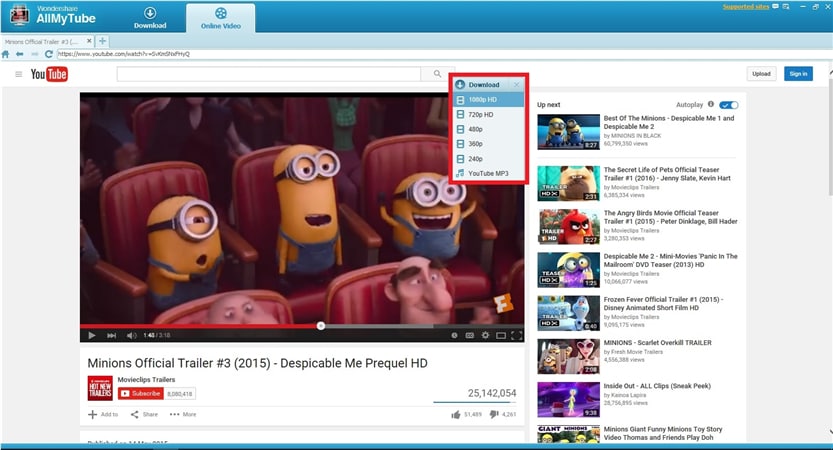
Task: Like the video with thumbs up
Action: pyautogui.click(x=456, y=414)
